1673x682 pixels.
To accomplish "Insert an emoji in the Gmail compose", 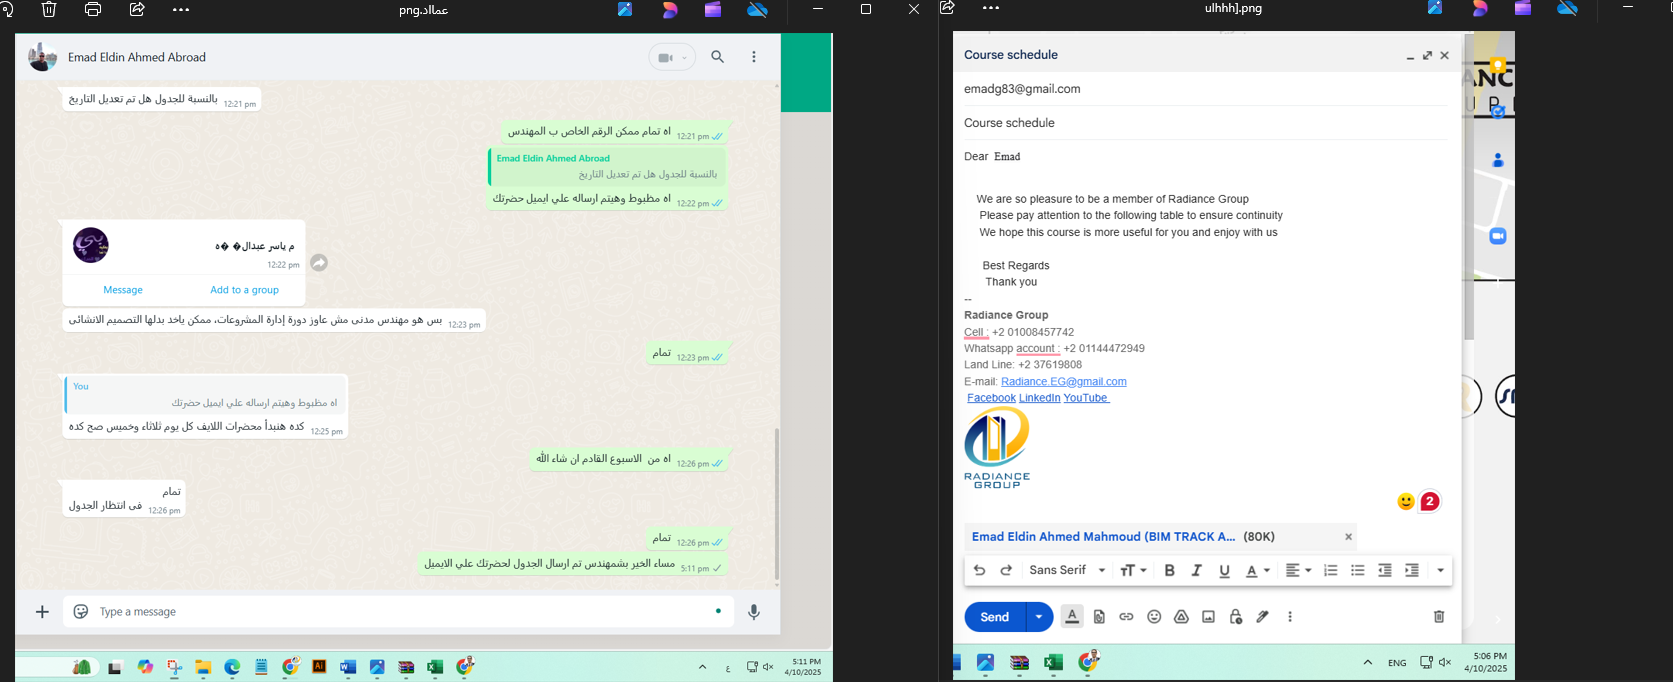I will [x=1154, y=617].
